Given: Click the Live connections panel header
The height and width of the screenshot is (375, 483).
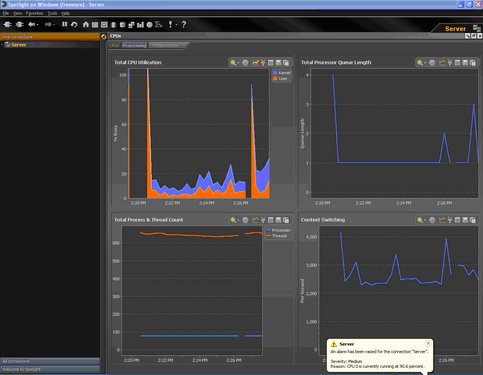Looking at the screenshot, I should [50, 37].
